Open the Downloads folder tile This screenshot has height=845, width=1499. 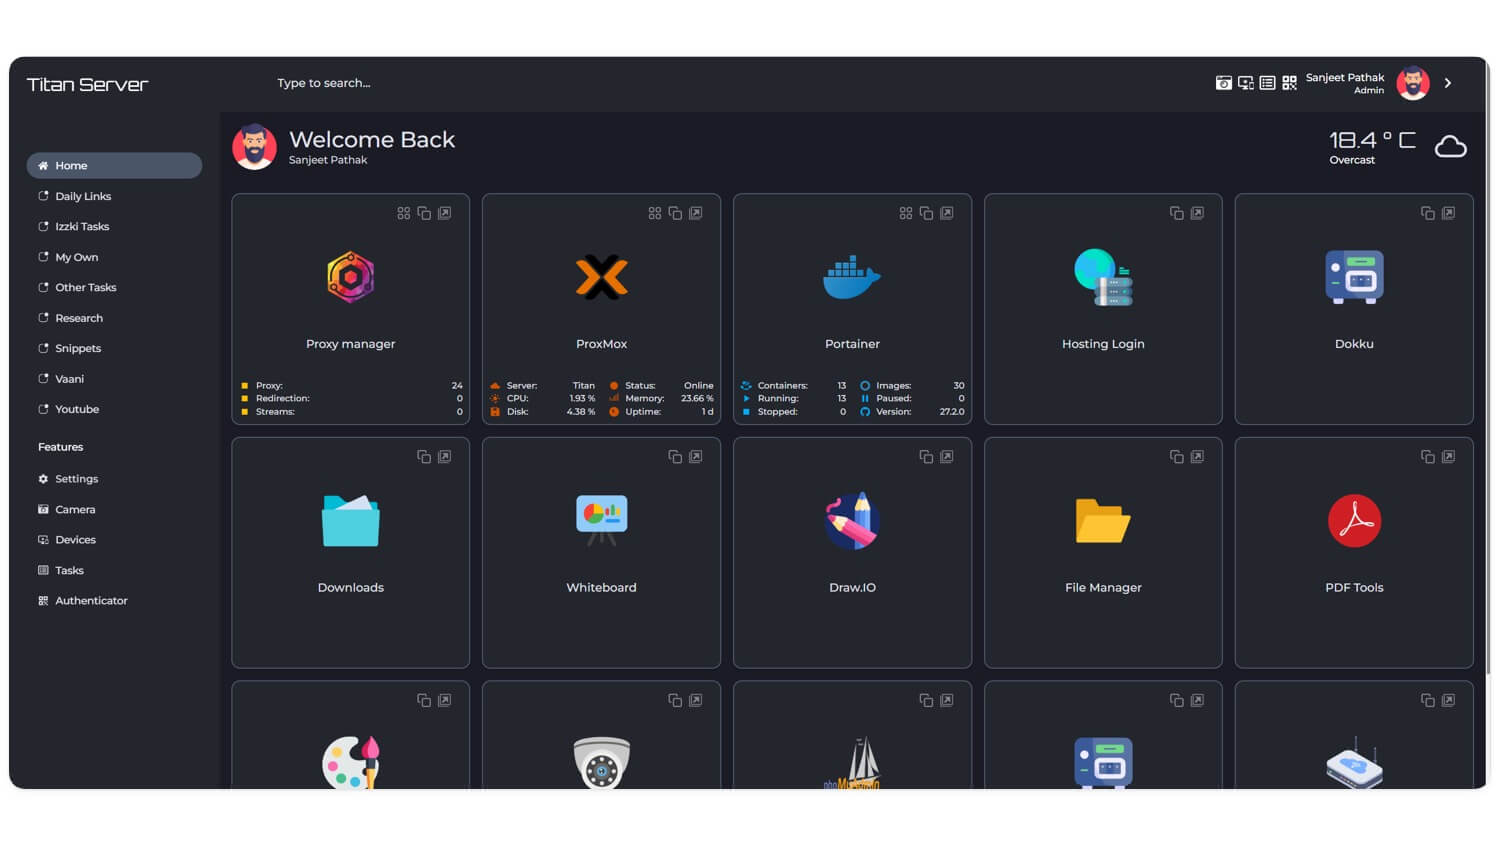[x=350, y=520]
